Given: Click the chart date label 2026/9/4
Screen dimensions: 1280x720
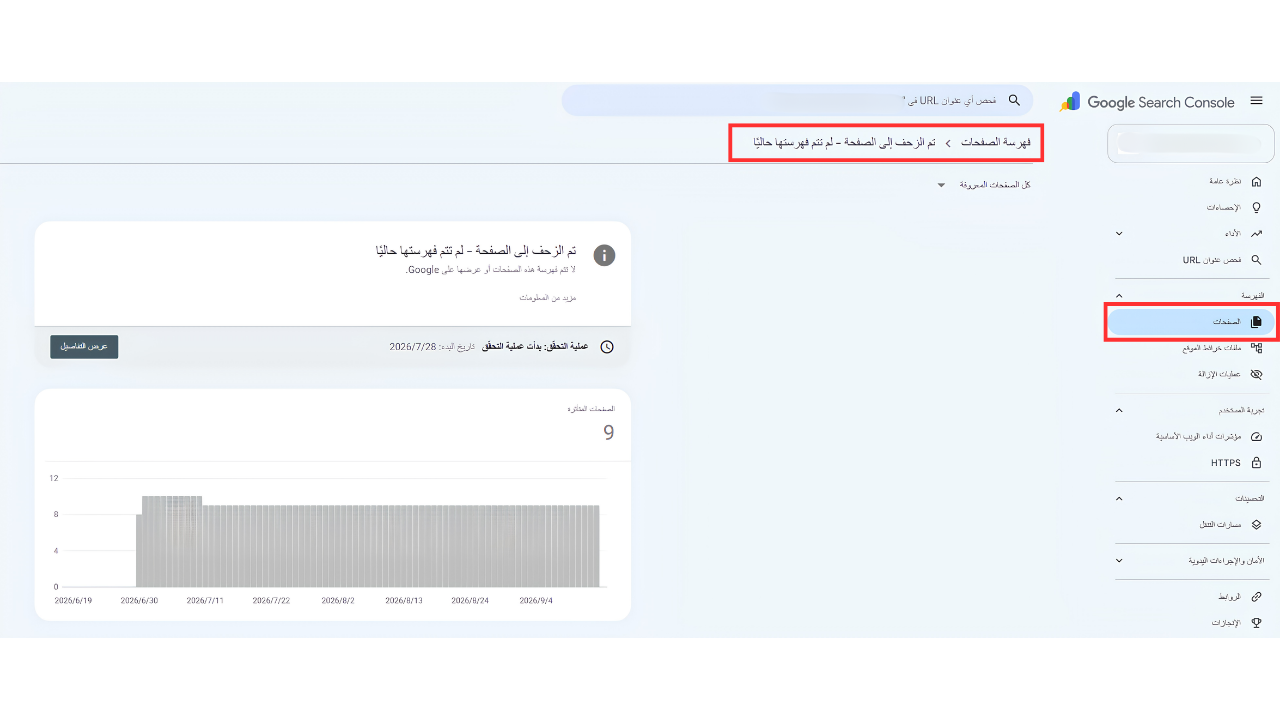Looking at the screenshot, I should tap(538, 601).
